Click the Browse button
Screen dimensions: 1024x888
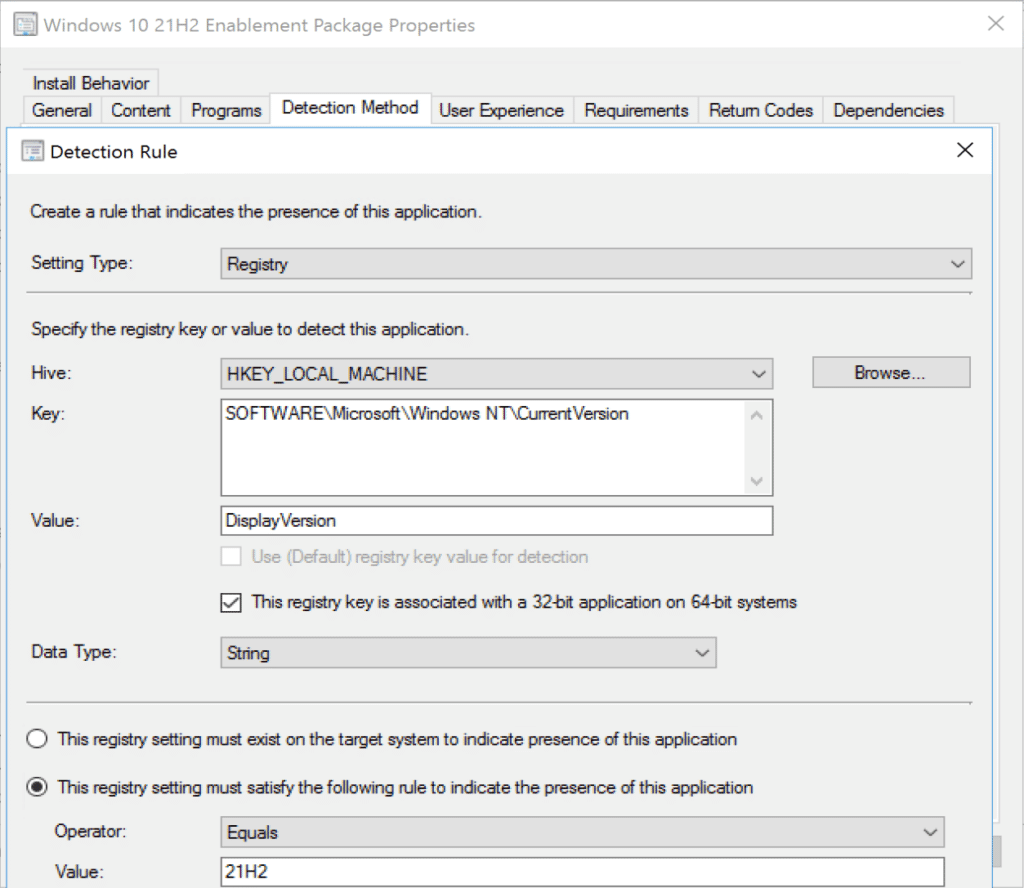tap(891, 372)
